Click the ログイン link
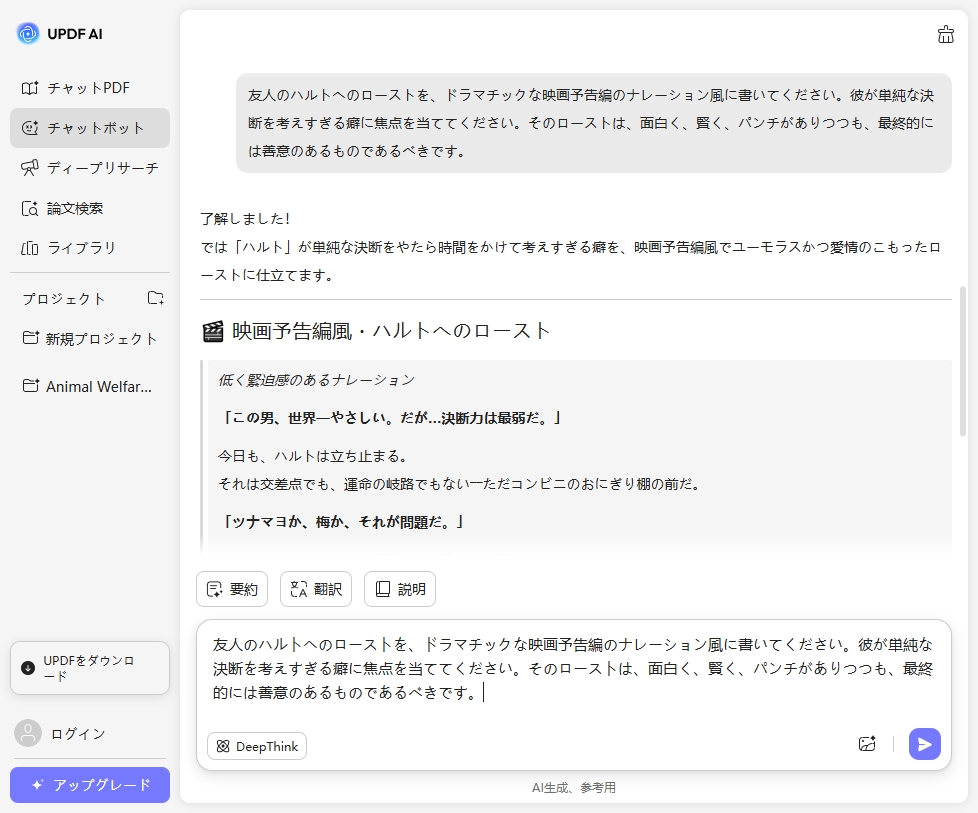This screenshot has height=813, width=978. (60, 733)
